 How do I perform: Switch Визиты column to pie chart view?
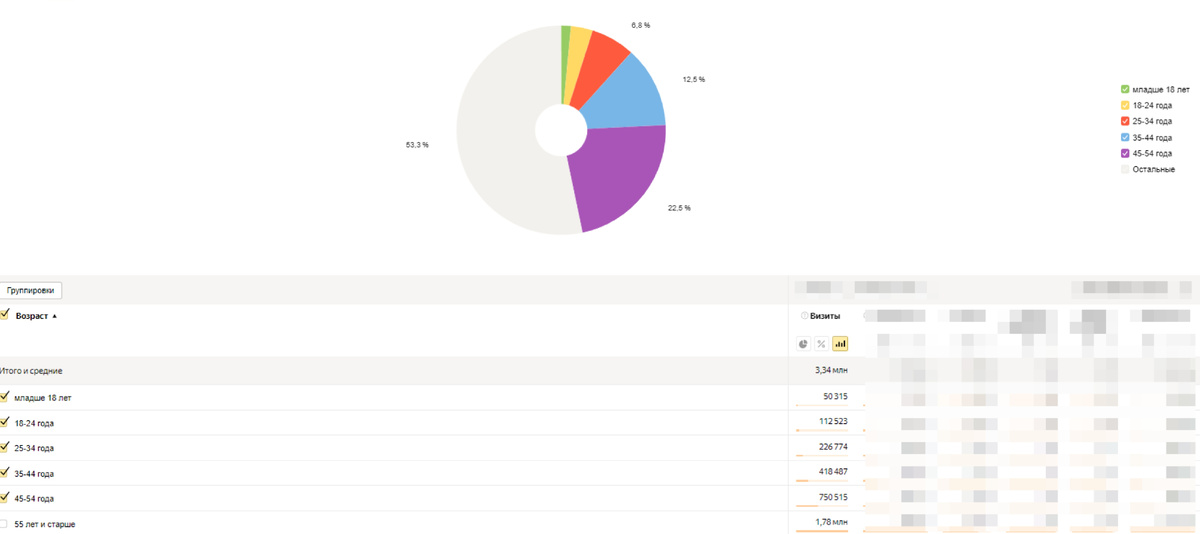[x=804, y=344]
